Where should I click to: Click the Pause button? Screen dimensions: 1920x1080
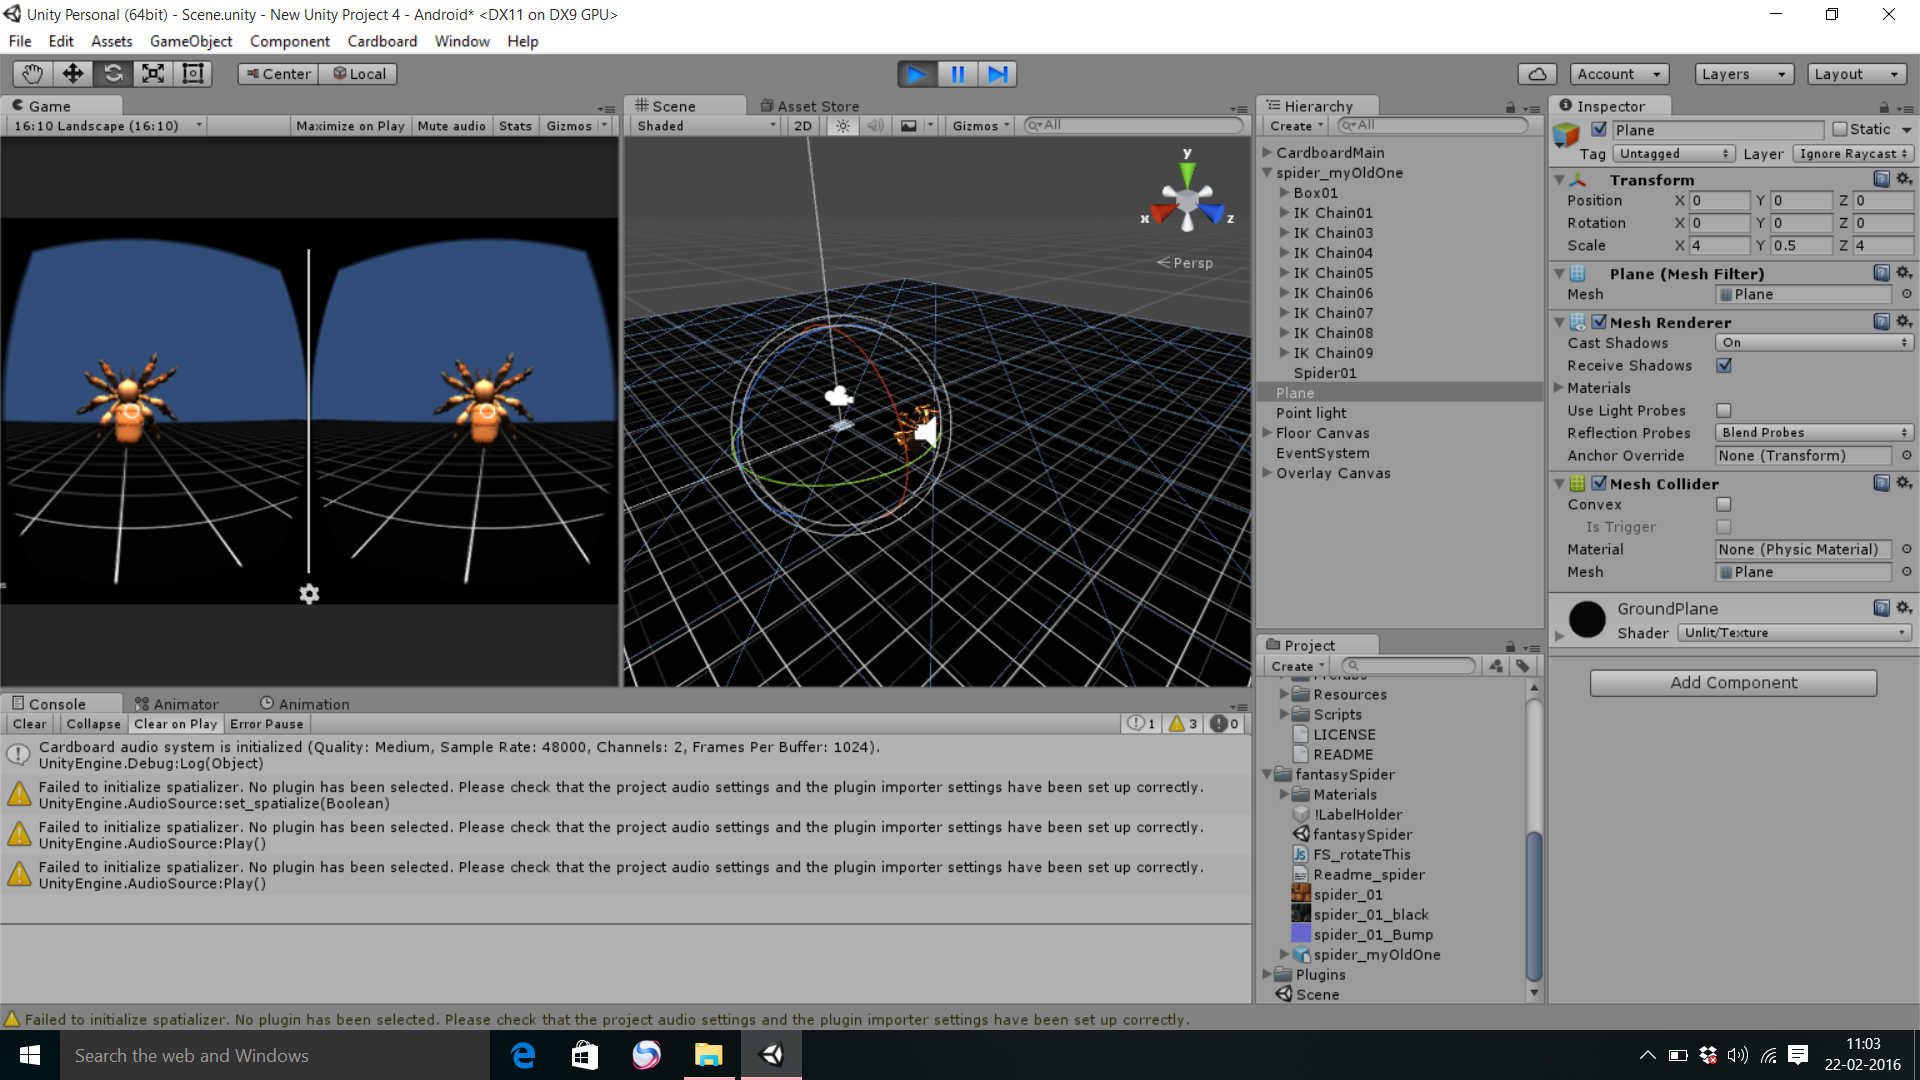[x=957, y=74]
